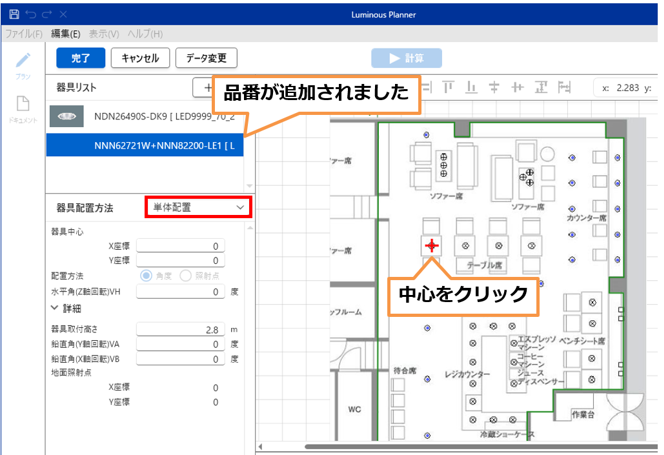Click the save icon in title bar
This screenshot has width=664, height=455.
pyautogui.click(x=13, y=15)
